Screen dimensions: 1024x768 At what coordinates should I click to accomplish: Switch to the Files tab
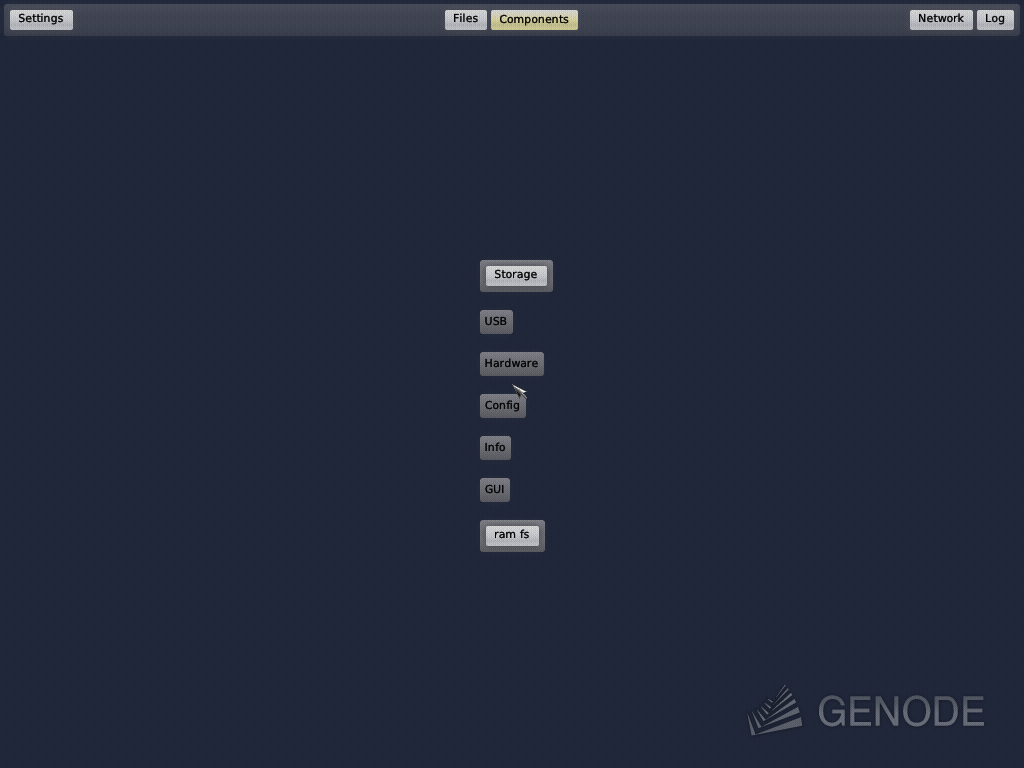464,18
